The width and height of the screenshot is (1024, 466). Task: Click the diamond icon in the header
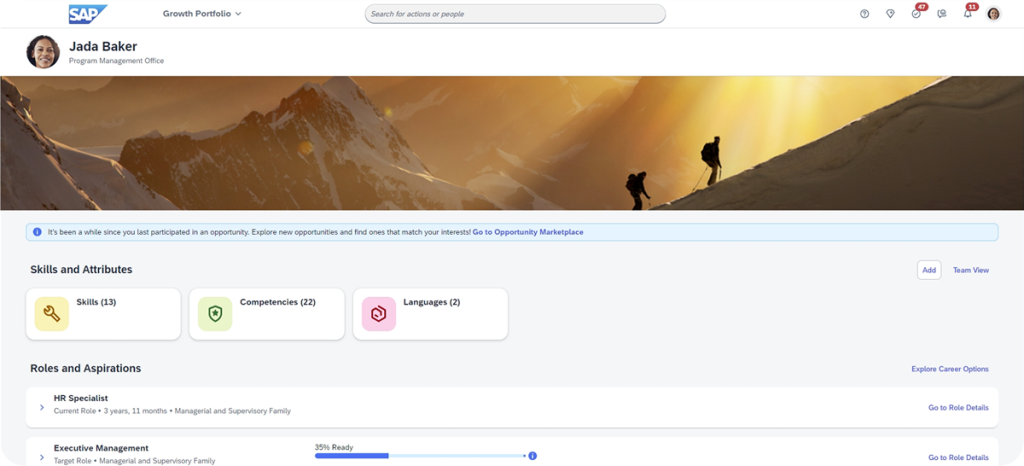890,14
